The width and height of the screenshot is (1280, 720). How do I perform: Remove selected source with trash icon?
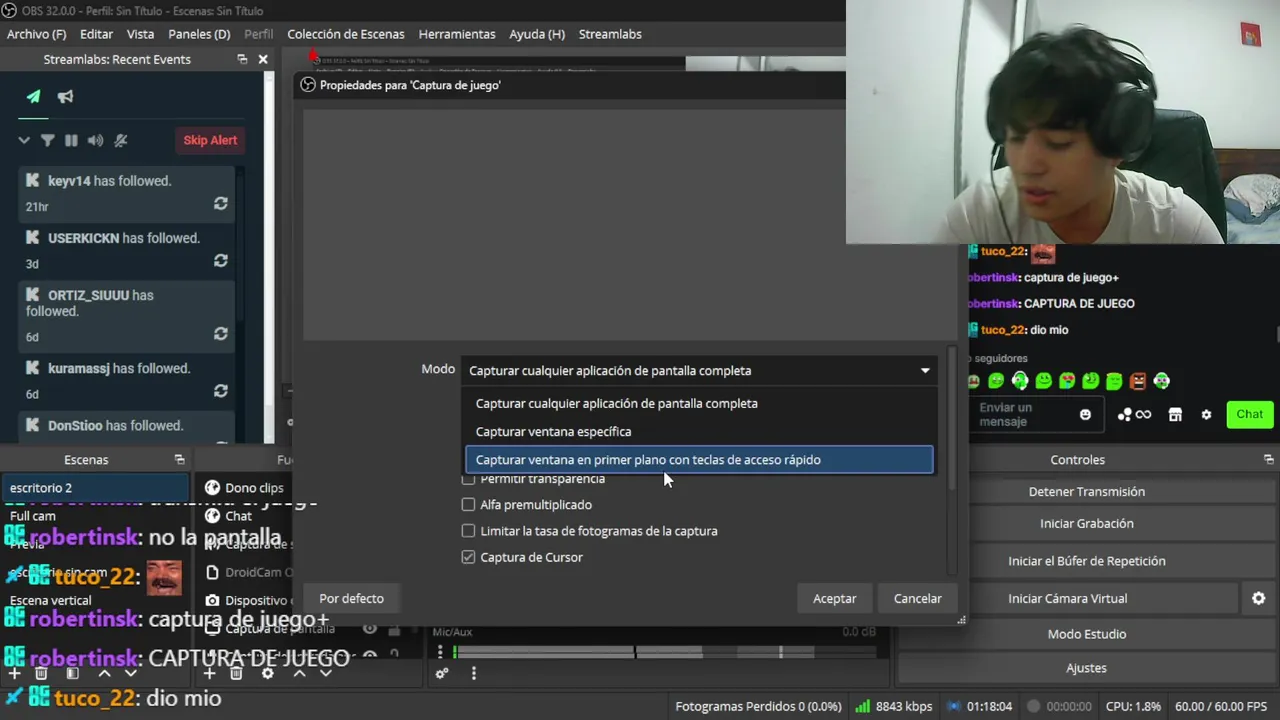(236, 673)
